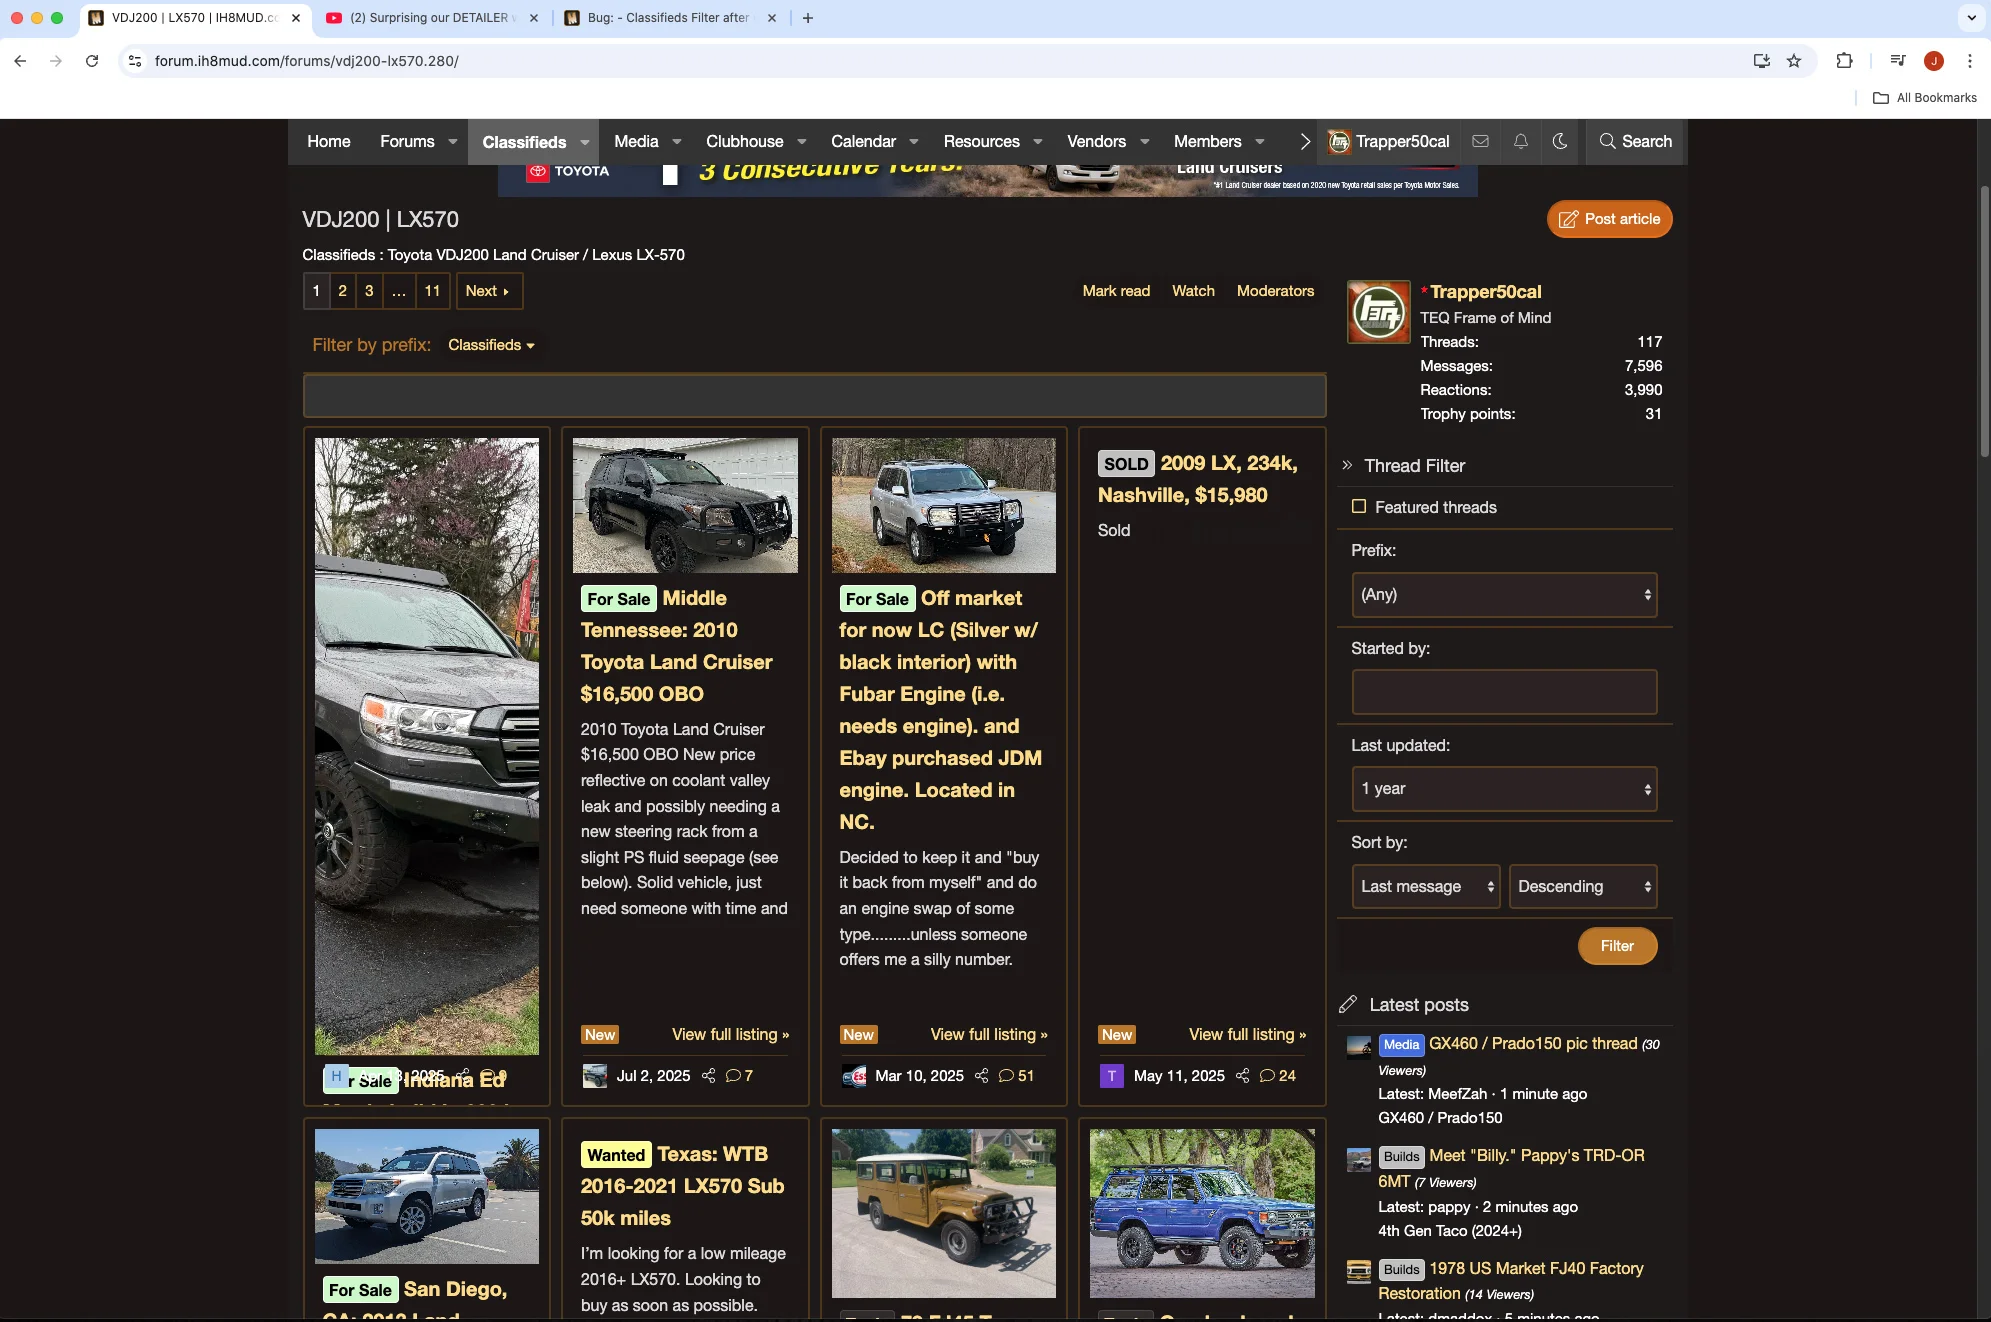Open Chrome three-dot menu
Image resolution: width=1991 pixels, height=1322 pixels.
click(1969, 61)
